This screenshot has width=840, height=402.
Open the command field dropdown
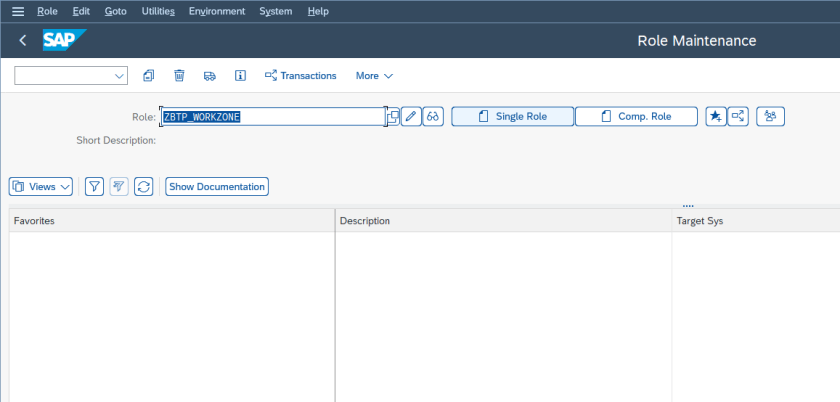[x=119, y=76]
